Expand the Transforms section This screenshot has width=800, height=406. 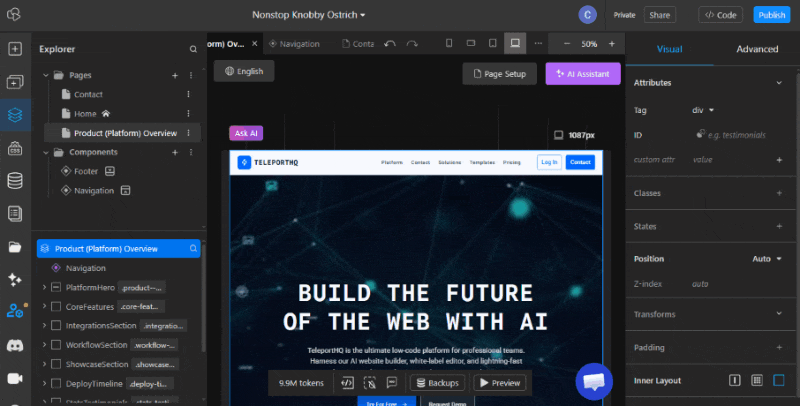(x=779, y=314)
